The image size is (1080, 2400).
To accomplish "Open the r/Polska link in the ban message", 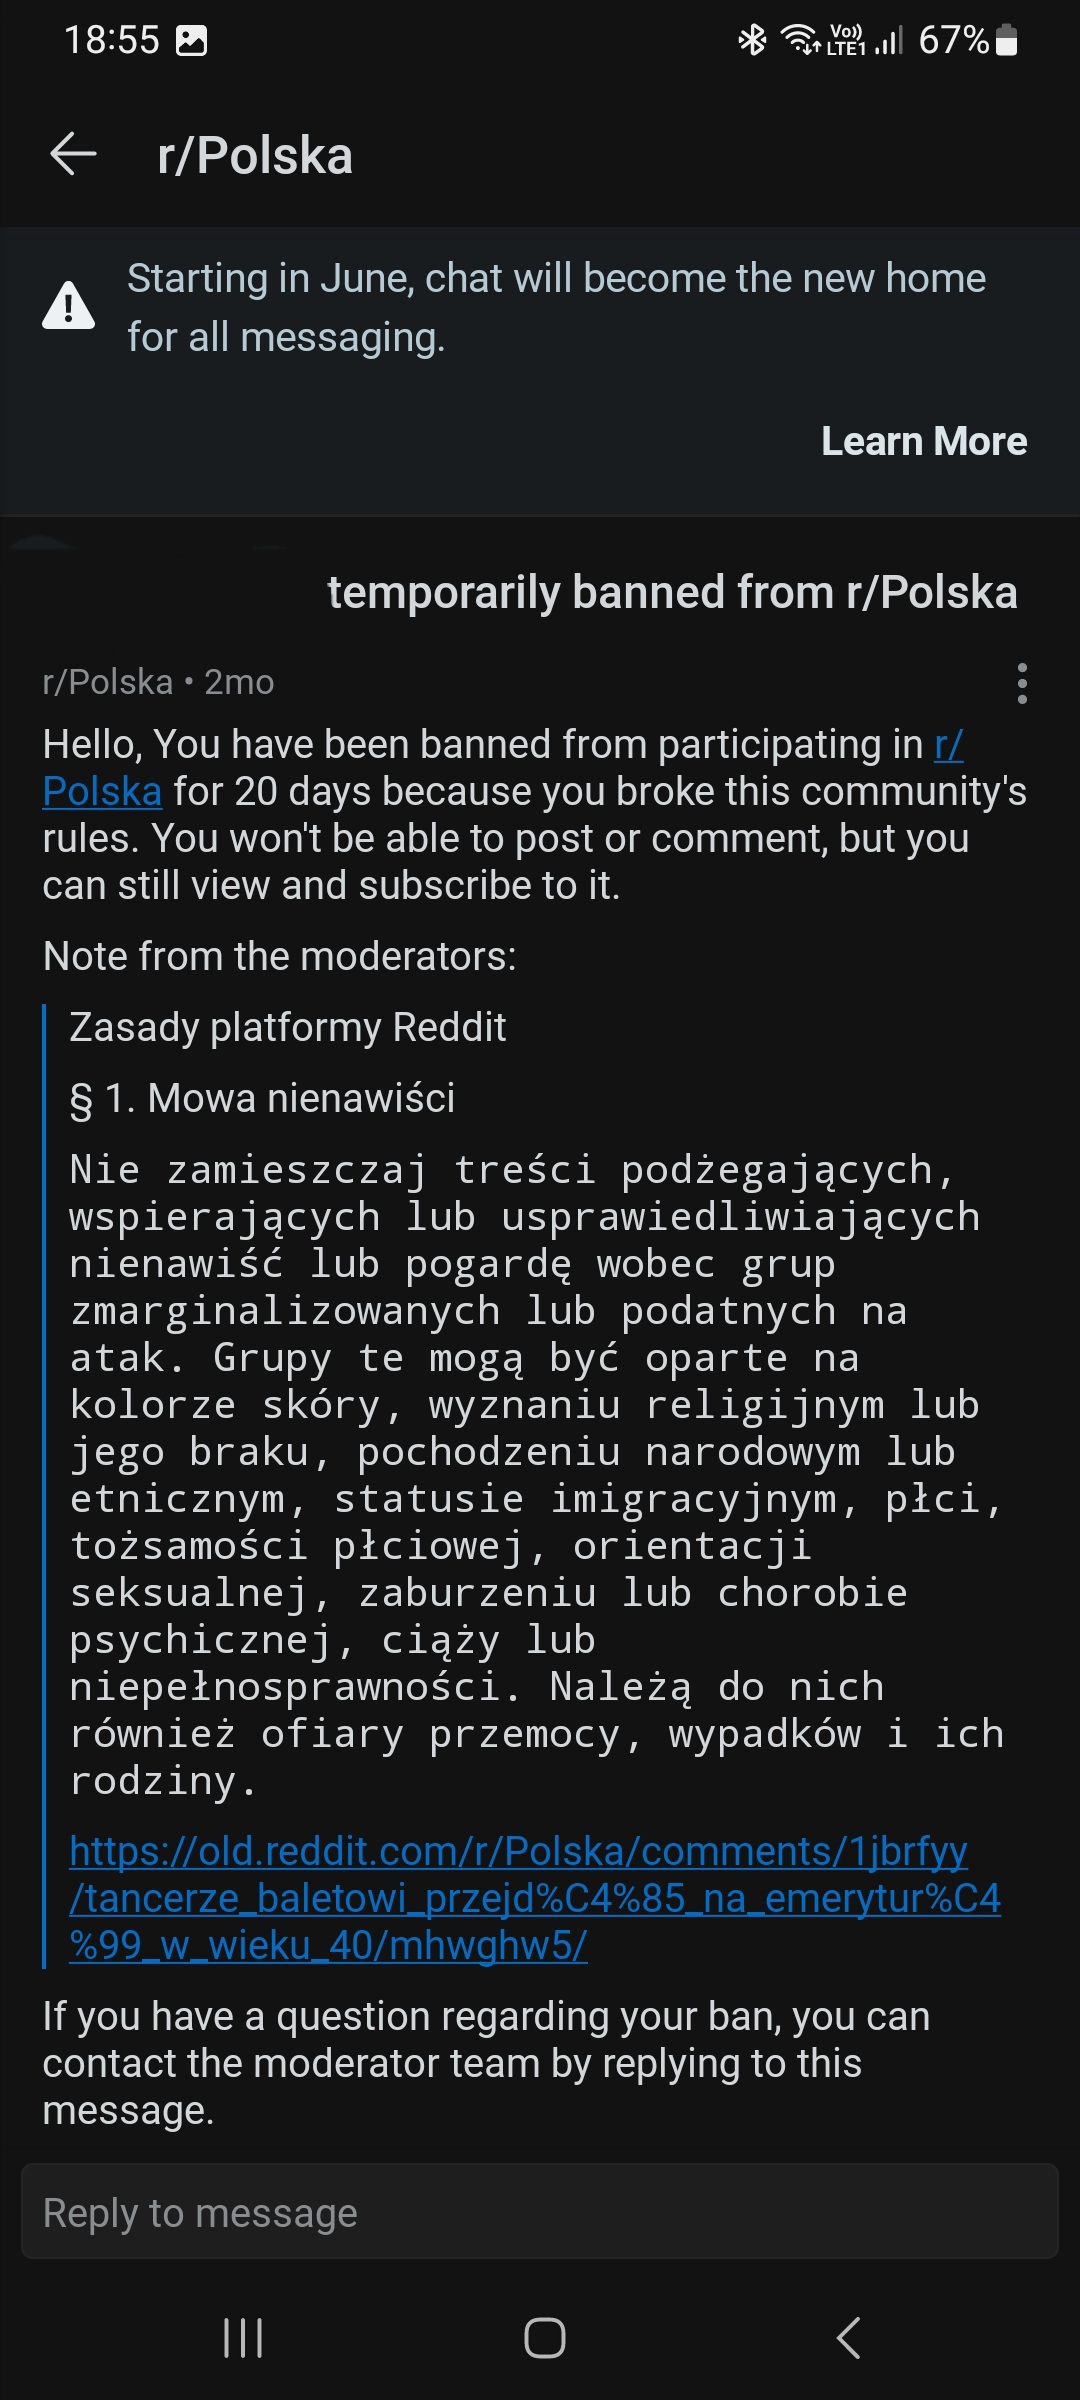I will pyautogui.click(x=102, y=791).
